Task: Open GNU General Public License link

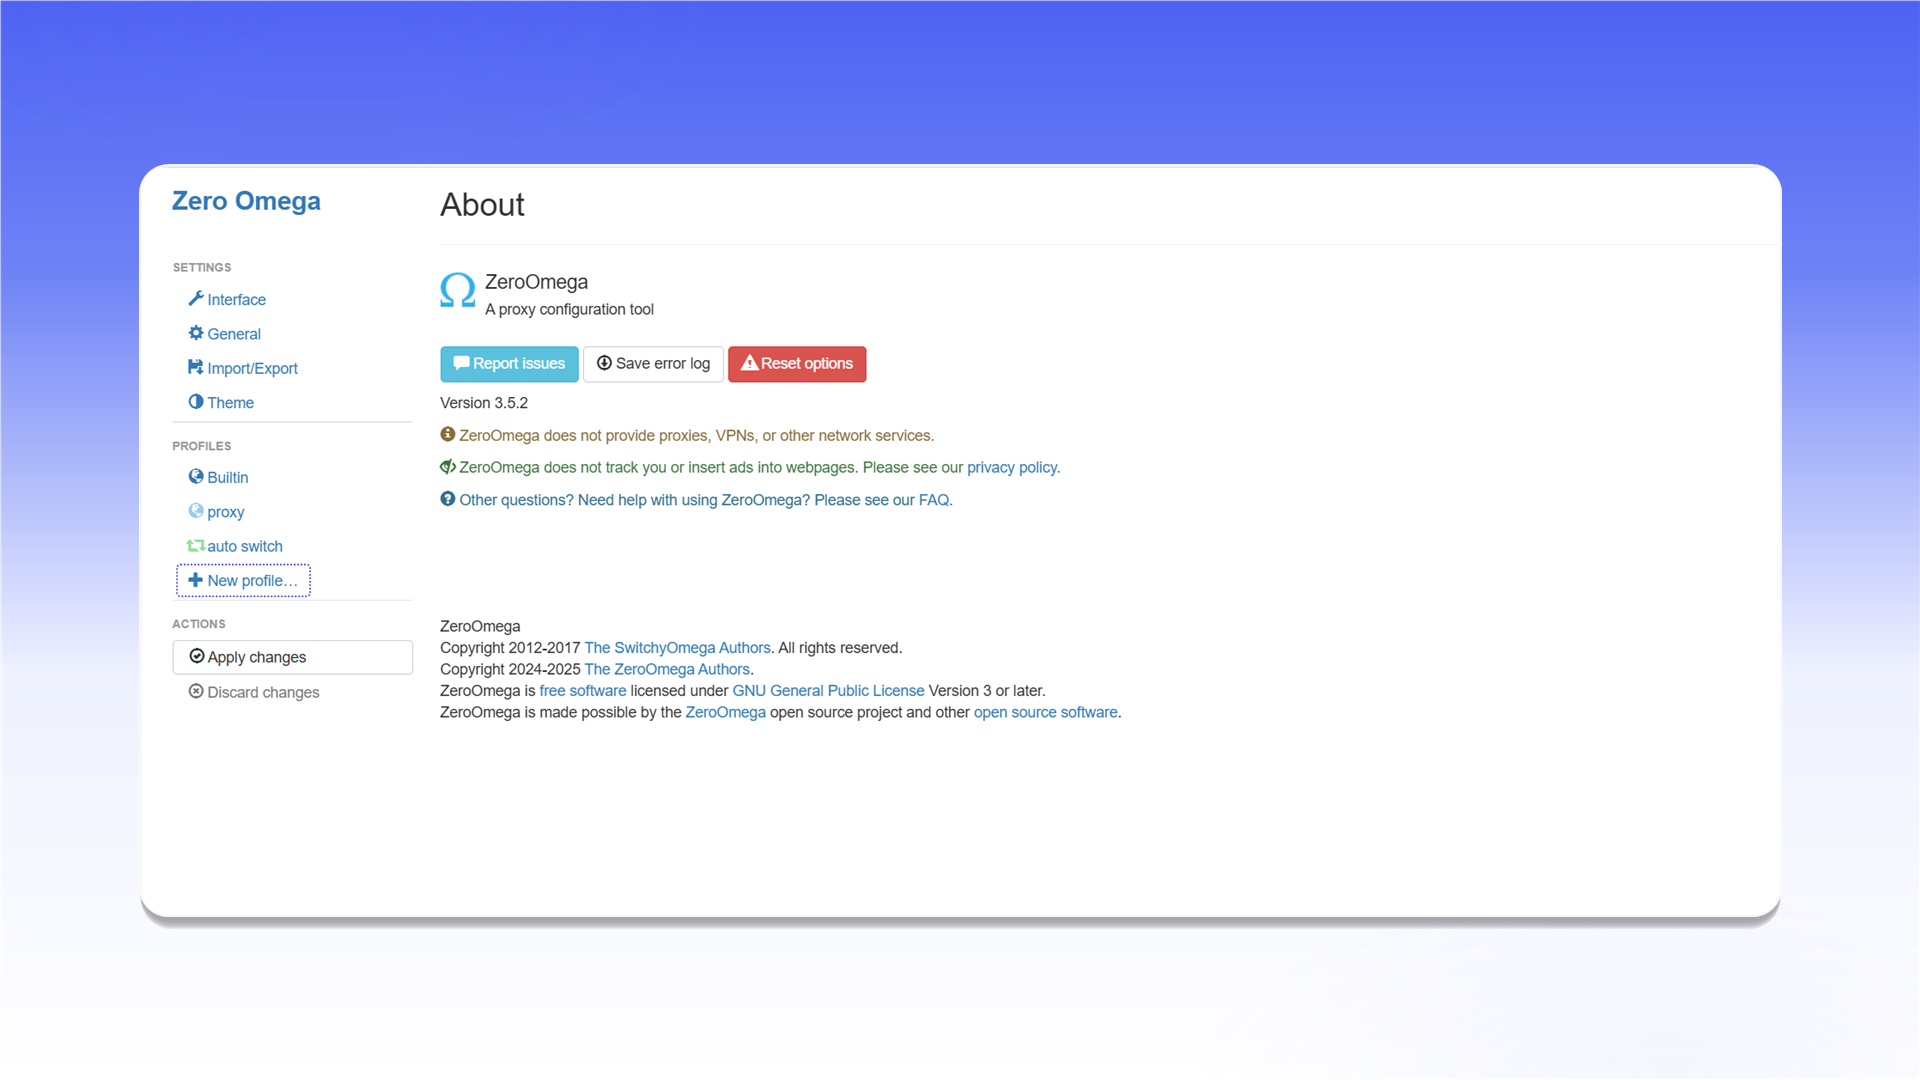Action: click(828, 691)
